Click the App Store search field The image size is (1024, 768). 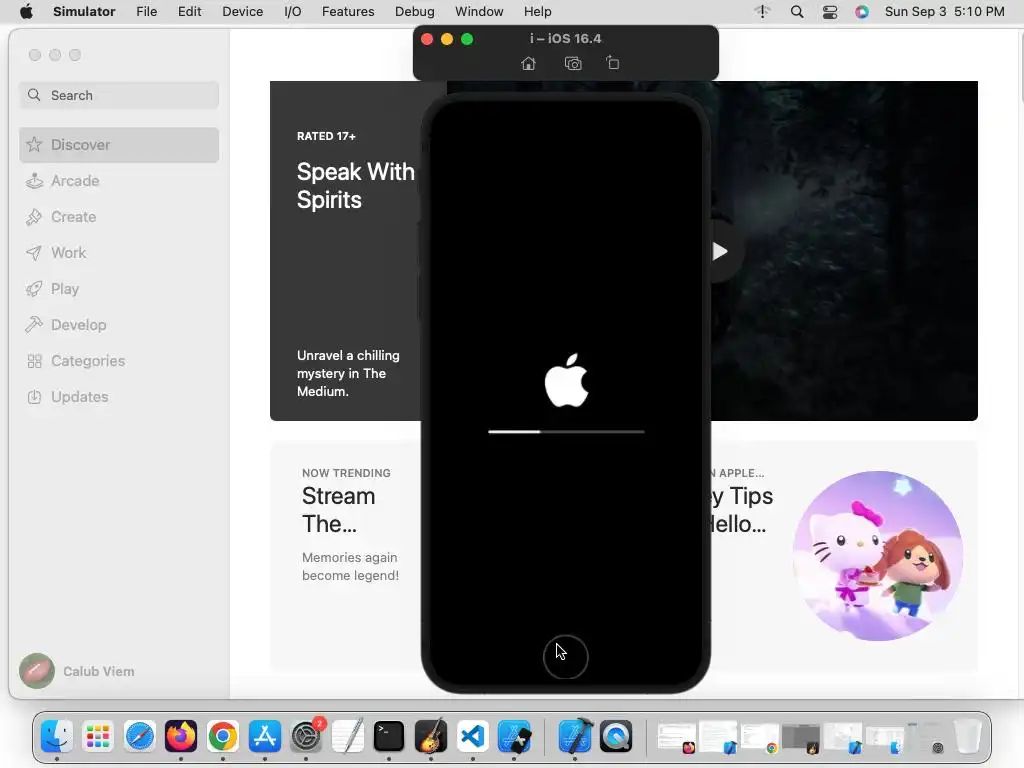[x=119, y=95]
